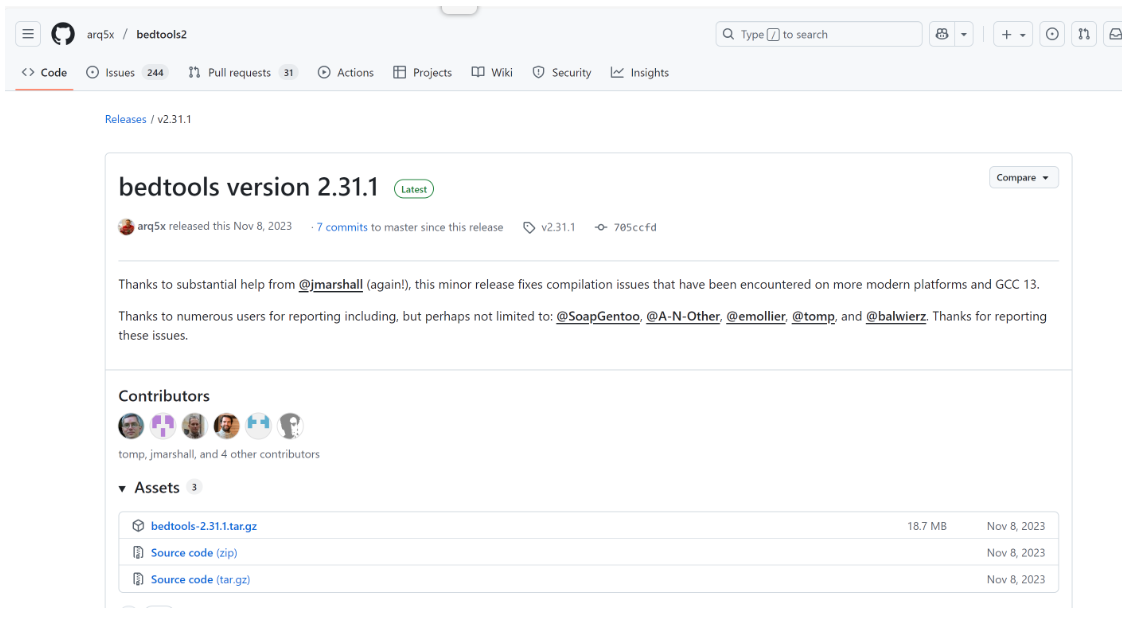Screen dimensions: 1122x622
Task: Switch to the Security tab
Action: (x=562, y=72)
